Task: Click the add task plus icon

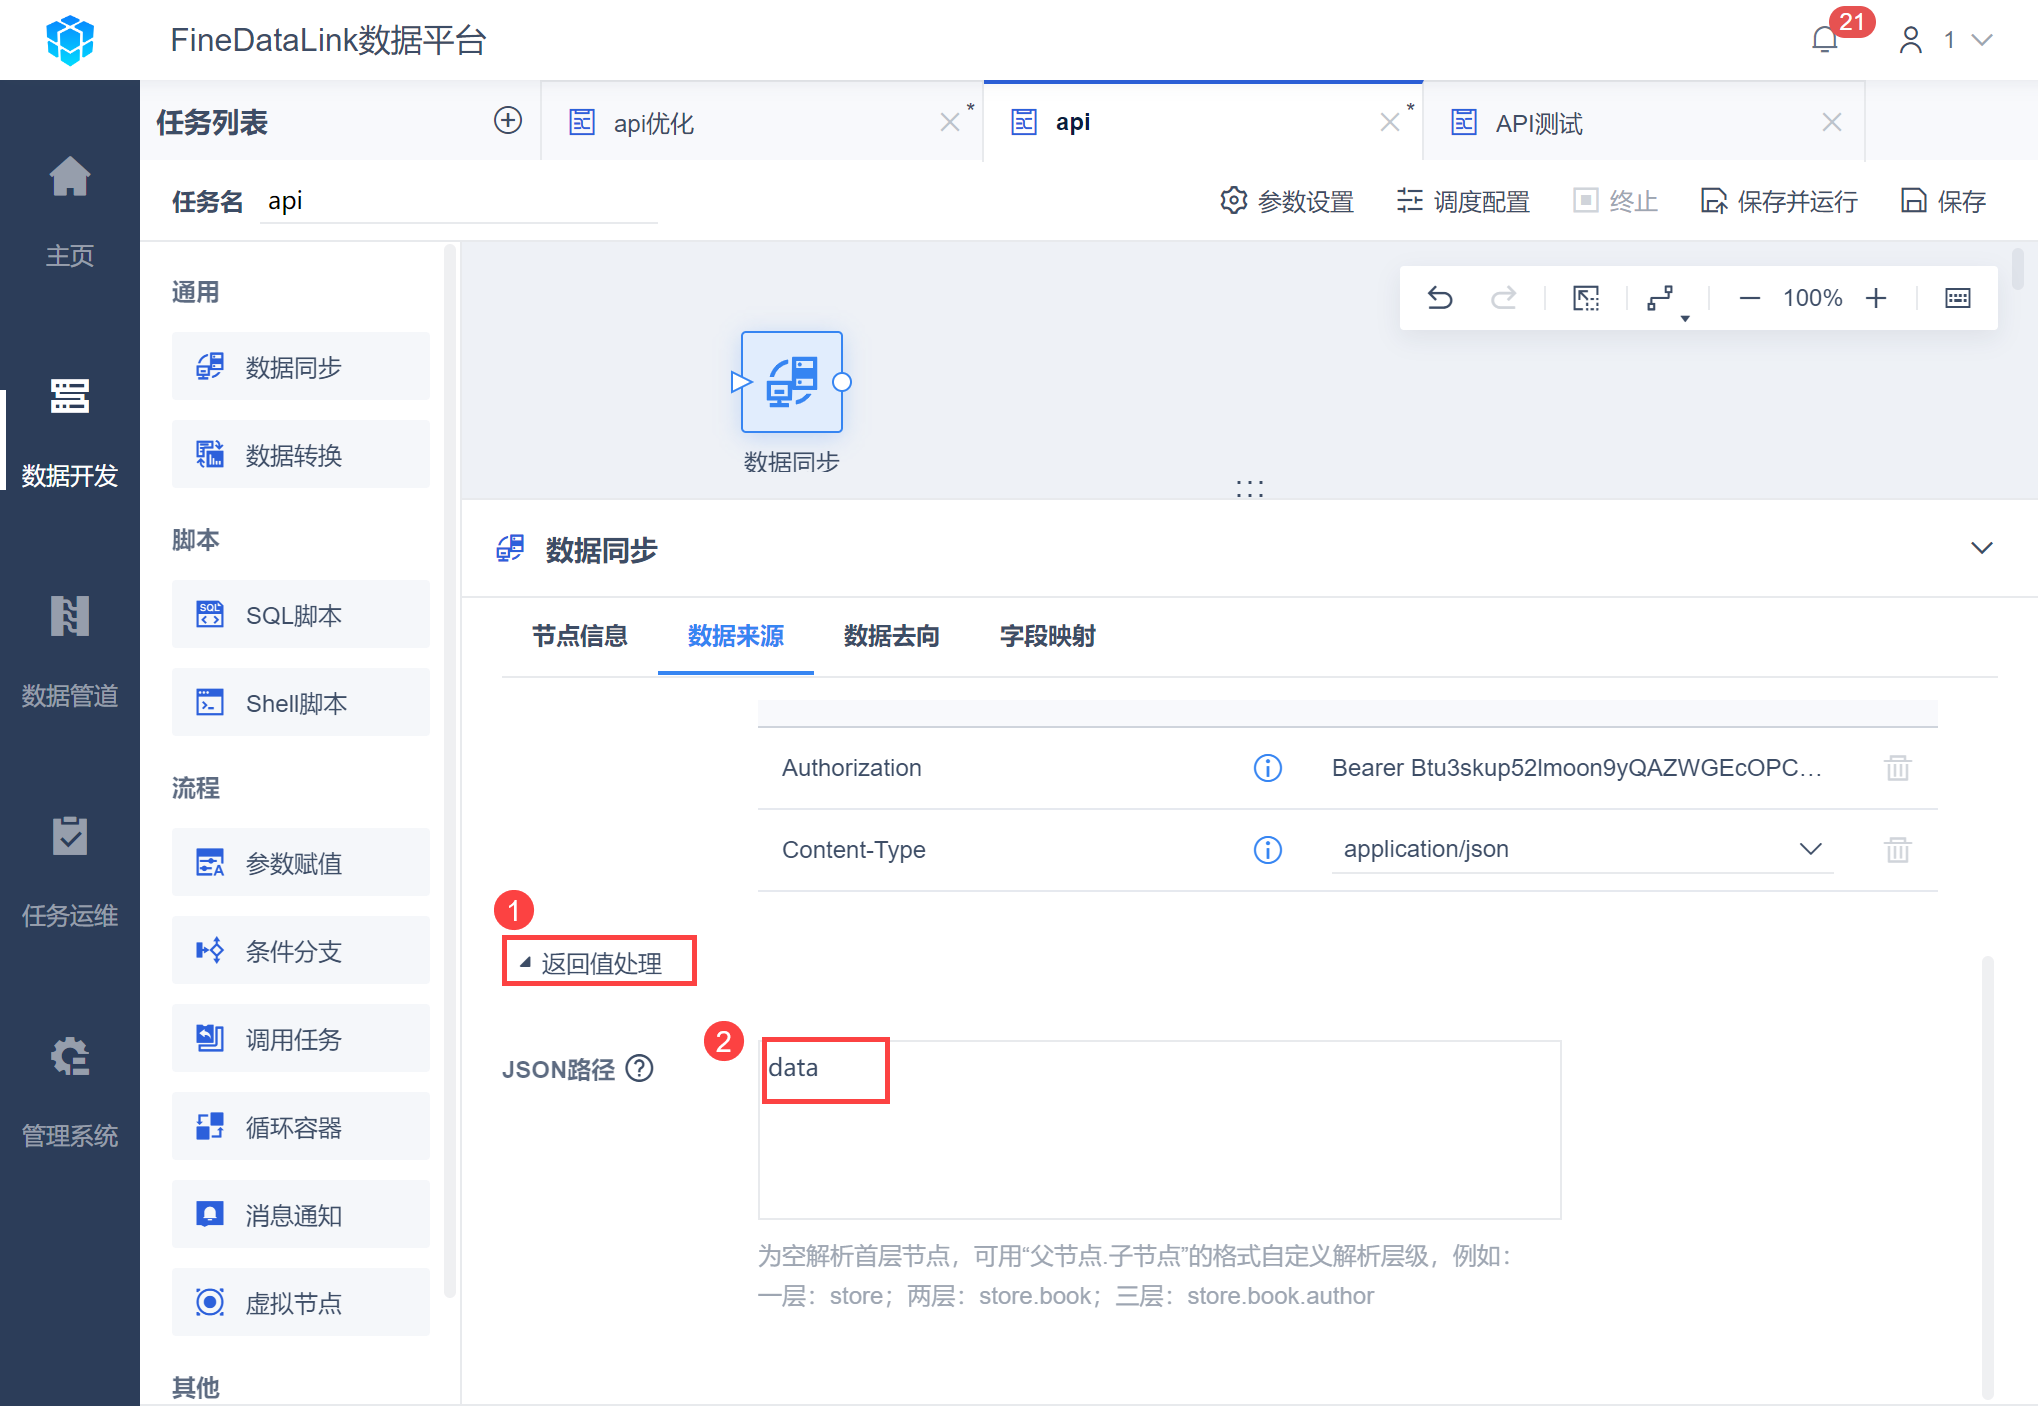Action: [508, 121]
